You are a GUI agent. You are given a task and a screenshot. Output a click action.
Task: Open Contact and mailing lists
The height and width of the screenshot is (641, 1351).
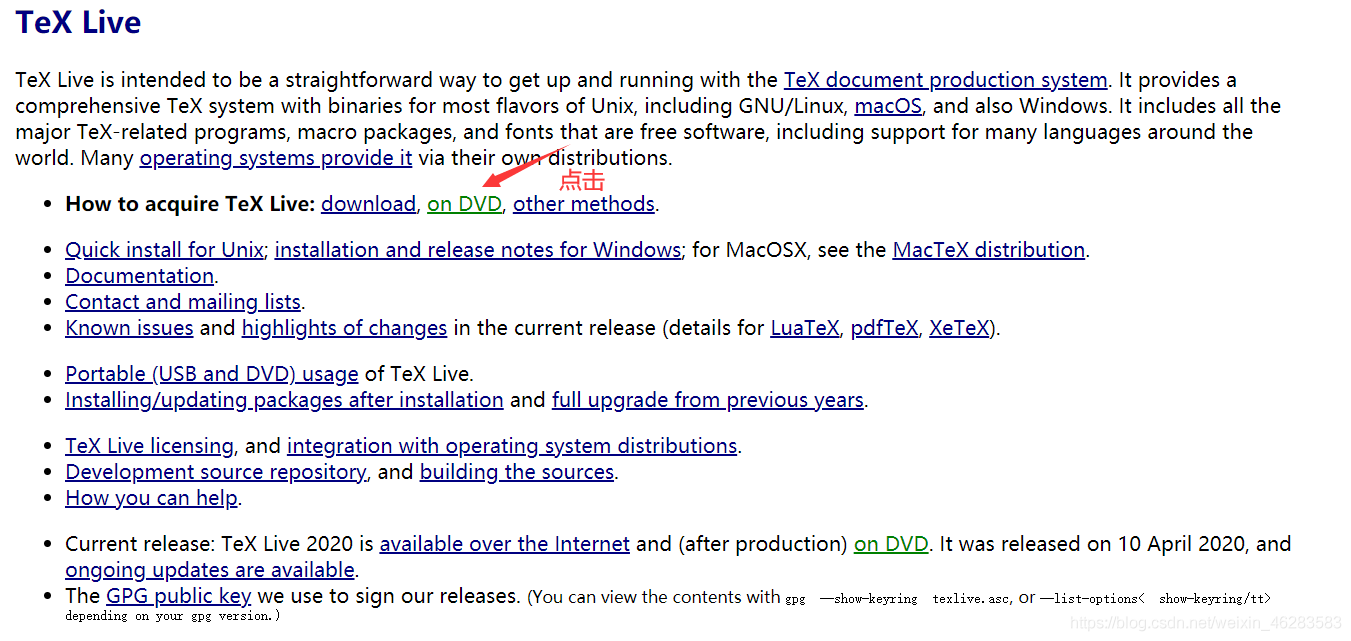(x=183, y=302)
